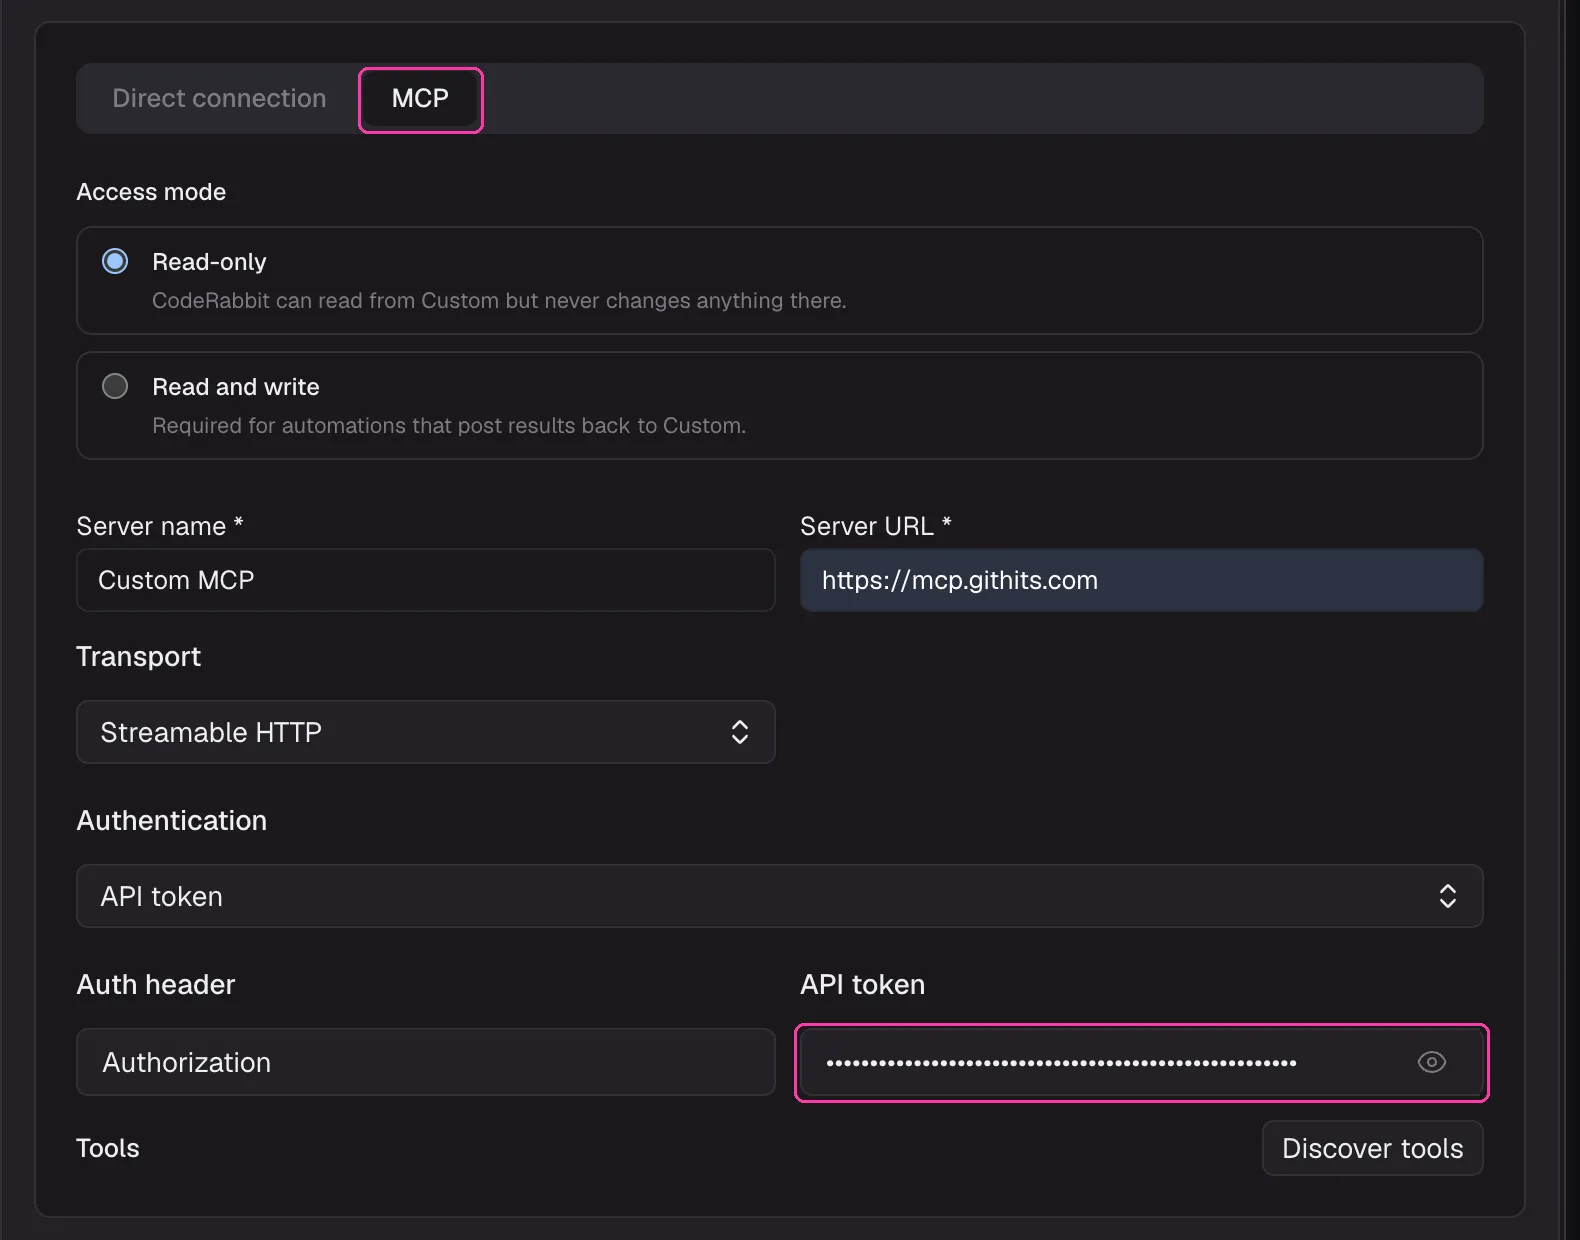Choose the Read-only access mode
Image resolution: width=1580 pixels, height=1240 pixels.
(x=115, y=261)
